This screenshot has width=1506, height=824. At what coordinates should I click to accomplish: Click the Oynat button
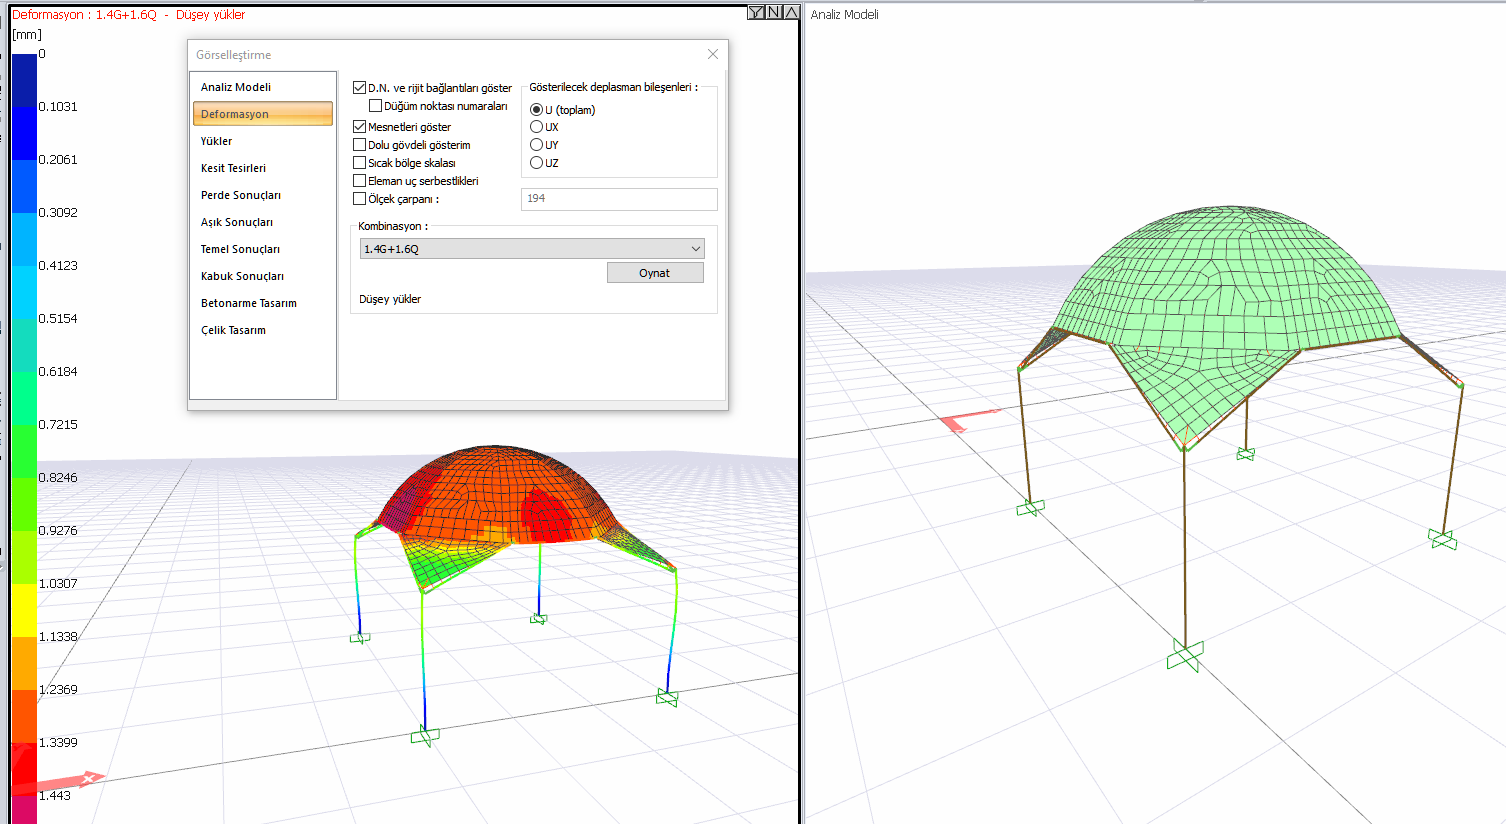pyautogui.click(x=655, y=273)
